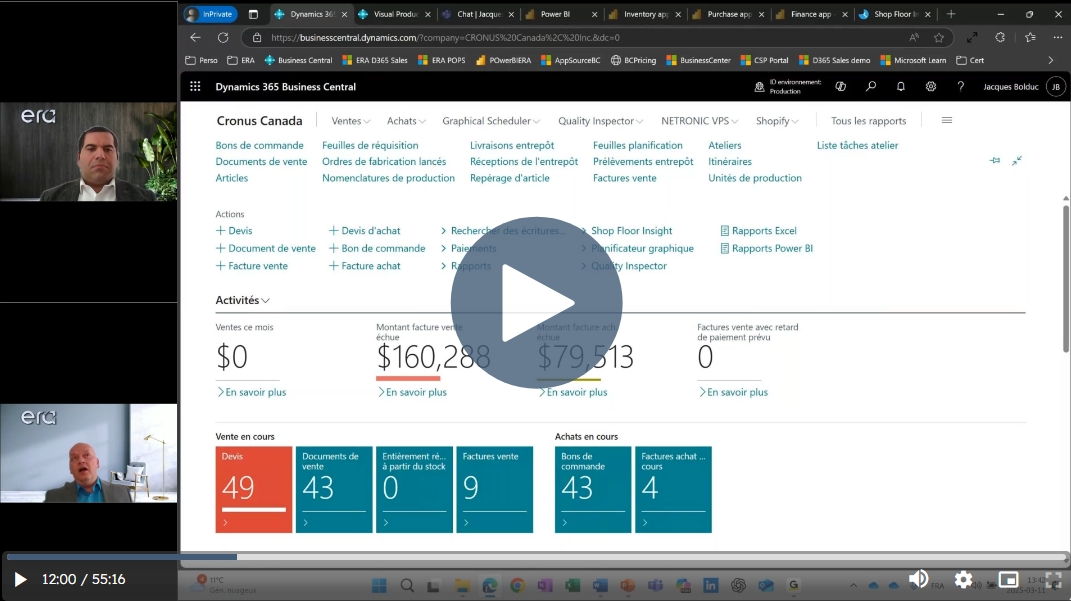The image size is (1071, 601).
Task: Show more bookmarks with chevron
Action: (x=1051, y=60)
